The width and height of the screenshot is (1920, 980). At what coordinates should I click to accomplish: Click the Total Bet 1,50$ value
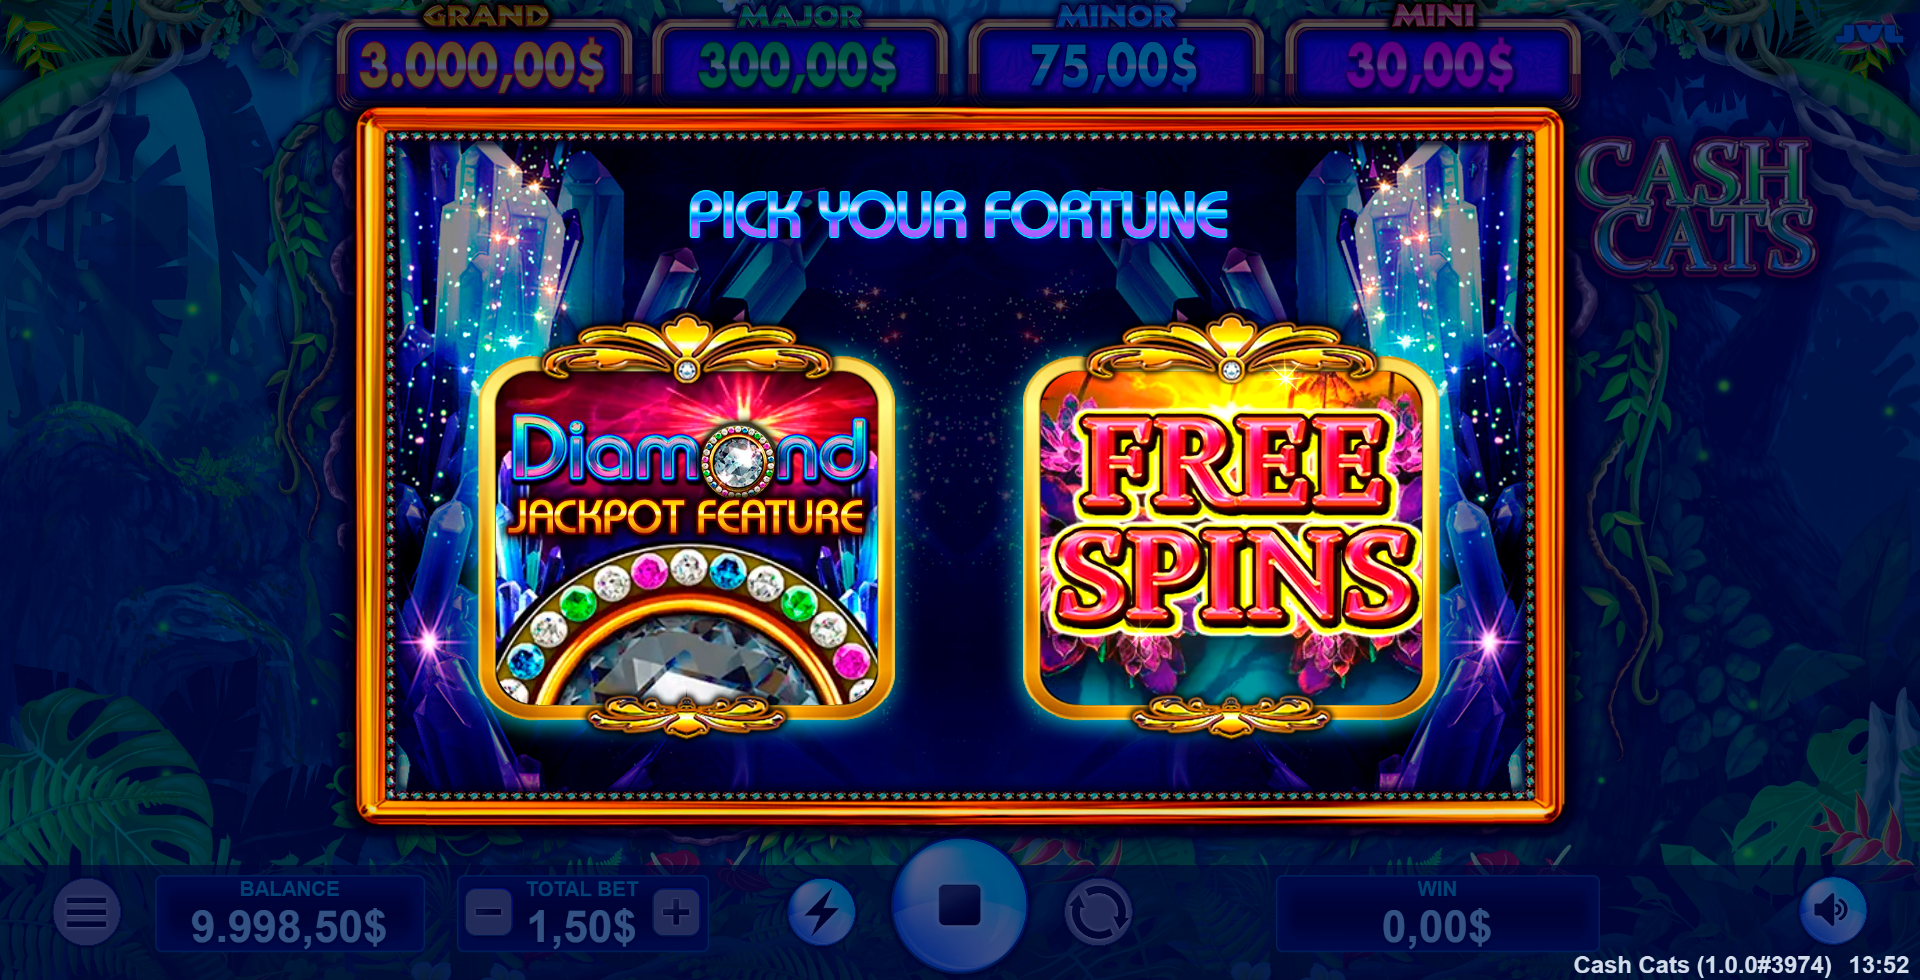[x=582, y=927]
